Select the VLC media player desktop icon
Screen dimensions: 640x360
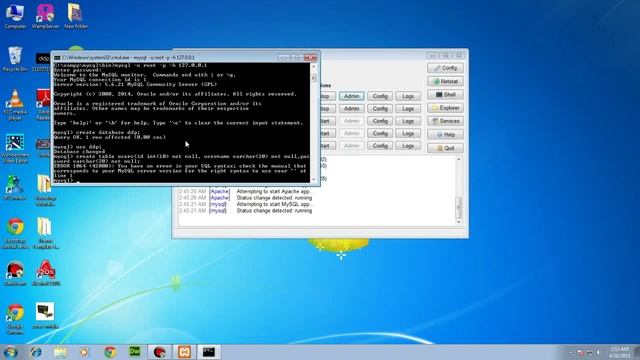(x=15, y=105)
